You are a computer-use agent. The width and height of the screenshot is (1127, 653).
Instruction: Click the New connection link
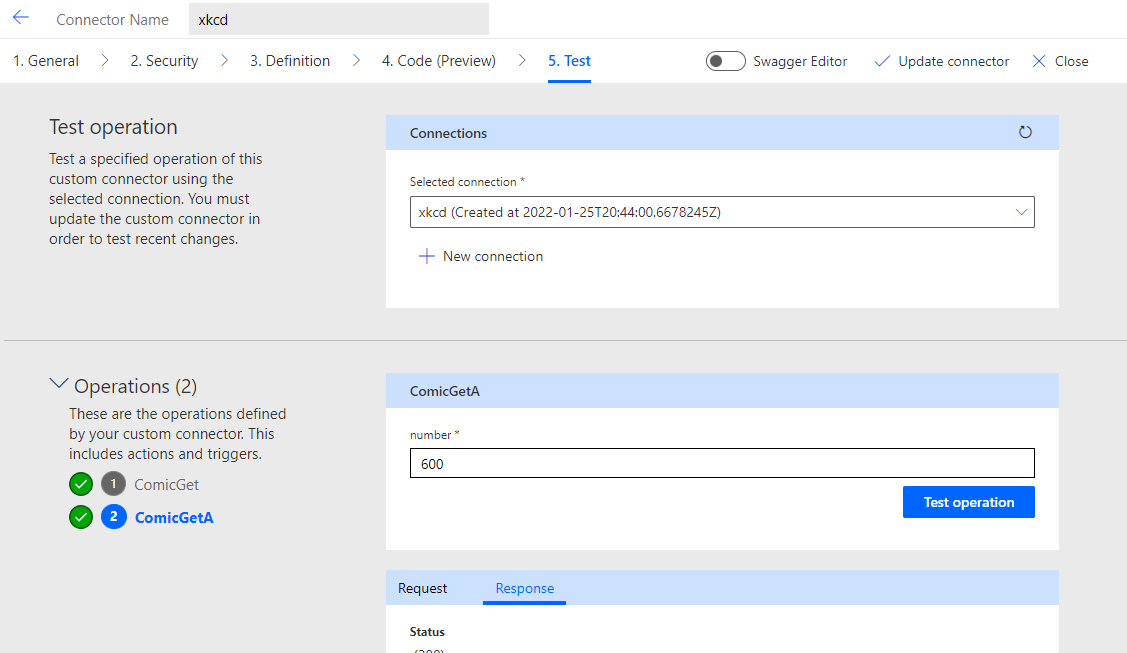[x=492, y=256]
